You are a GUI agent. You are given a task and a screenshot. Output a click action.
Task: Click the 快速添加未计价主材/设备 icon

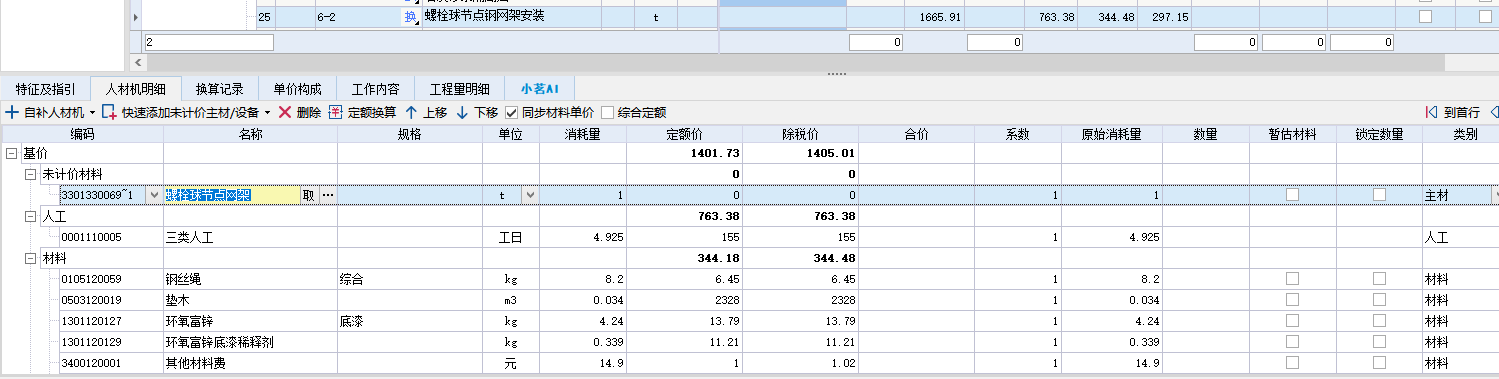(109, 113)
